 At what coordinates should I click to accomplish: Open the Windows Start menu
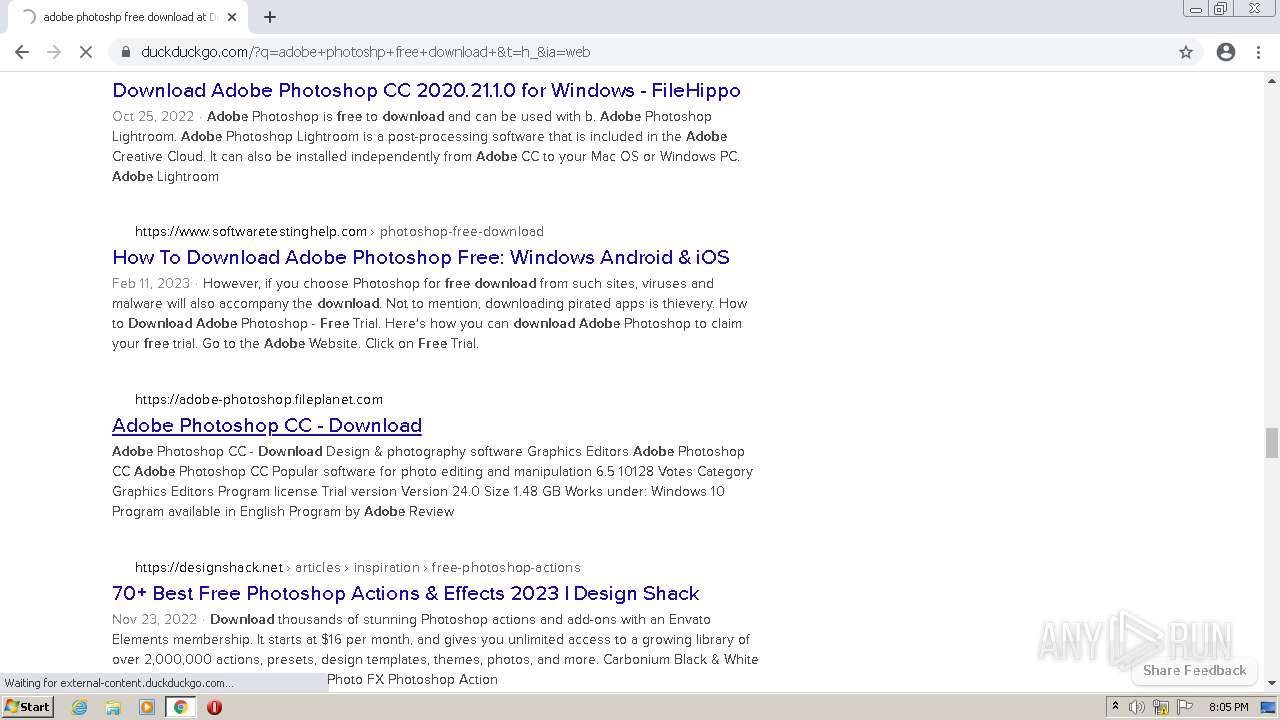click(x=28, y=707)
